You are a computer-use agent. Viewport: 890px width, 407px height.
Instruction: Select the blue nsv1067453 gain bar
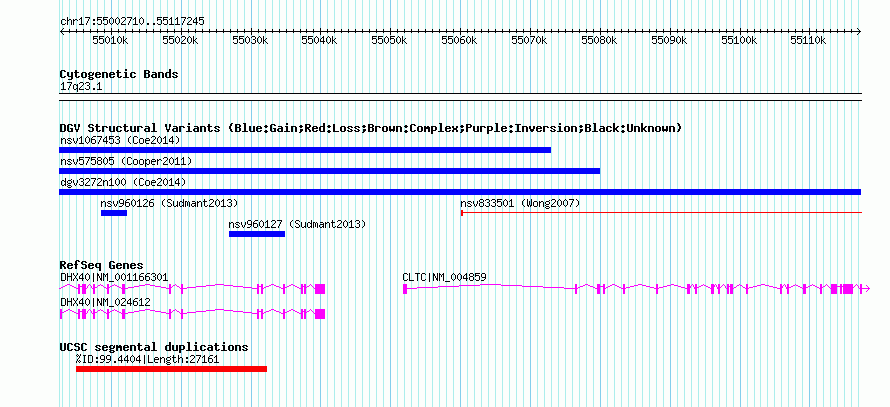(x=305, y=150)
